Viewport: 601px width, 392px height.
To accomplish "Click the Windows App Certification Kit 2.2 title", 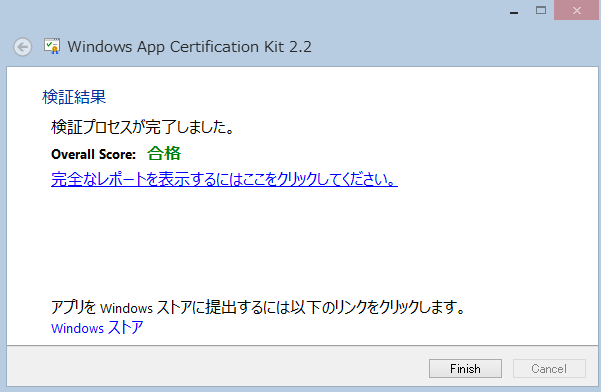I will tap(189, 47).
